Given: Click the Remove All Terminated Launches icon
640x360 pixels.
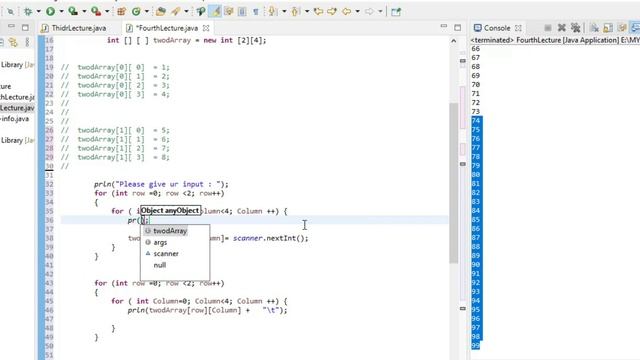Looking at the screenshot, I should (576, 28).
